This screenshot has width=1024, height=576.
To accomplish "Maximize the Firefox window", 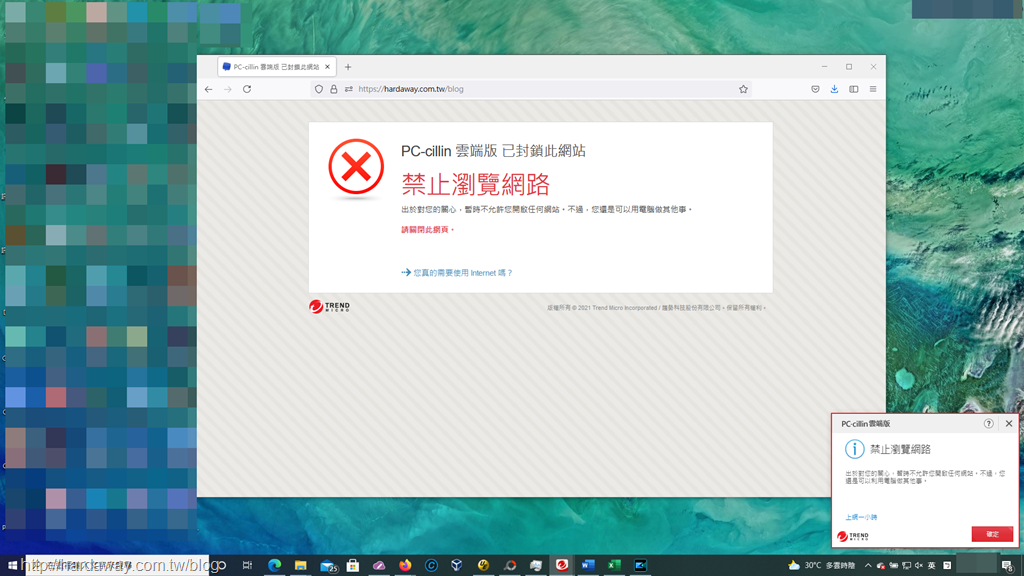I will point(849,67).
